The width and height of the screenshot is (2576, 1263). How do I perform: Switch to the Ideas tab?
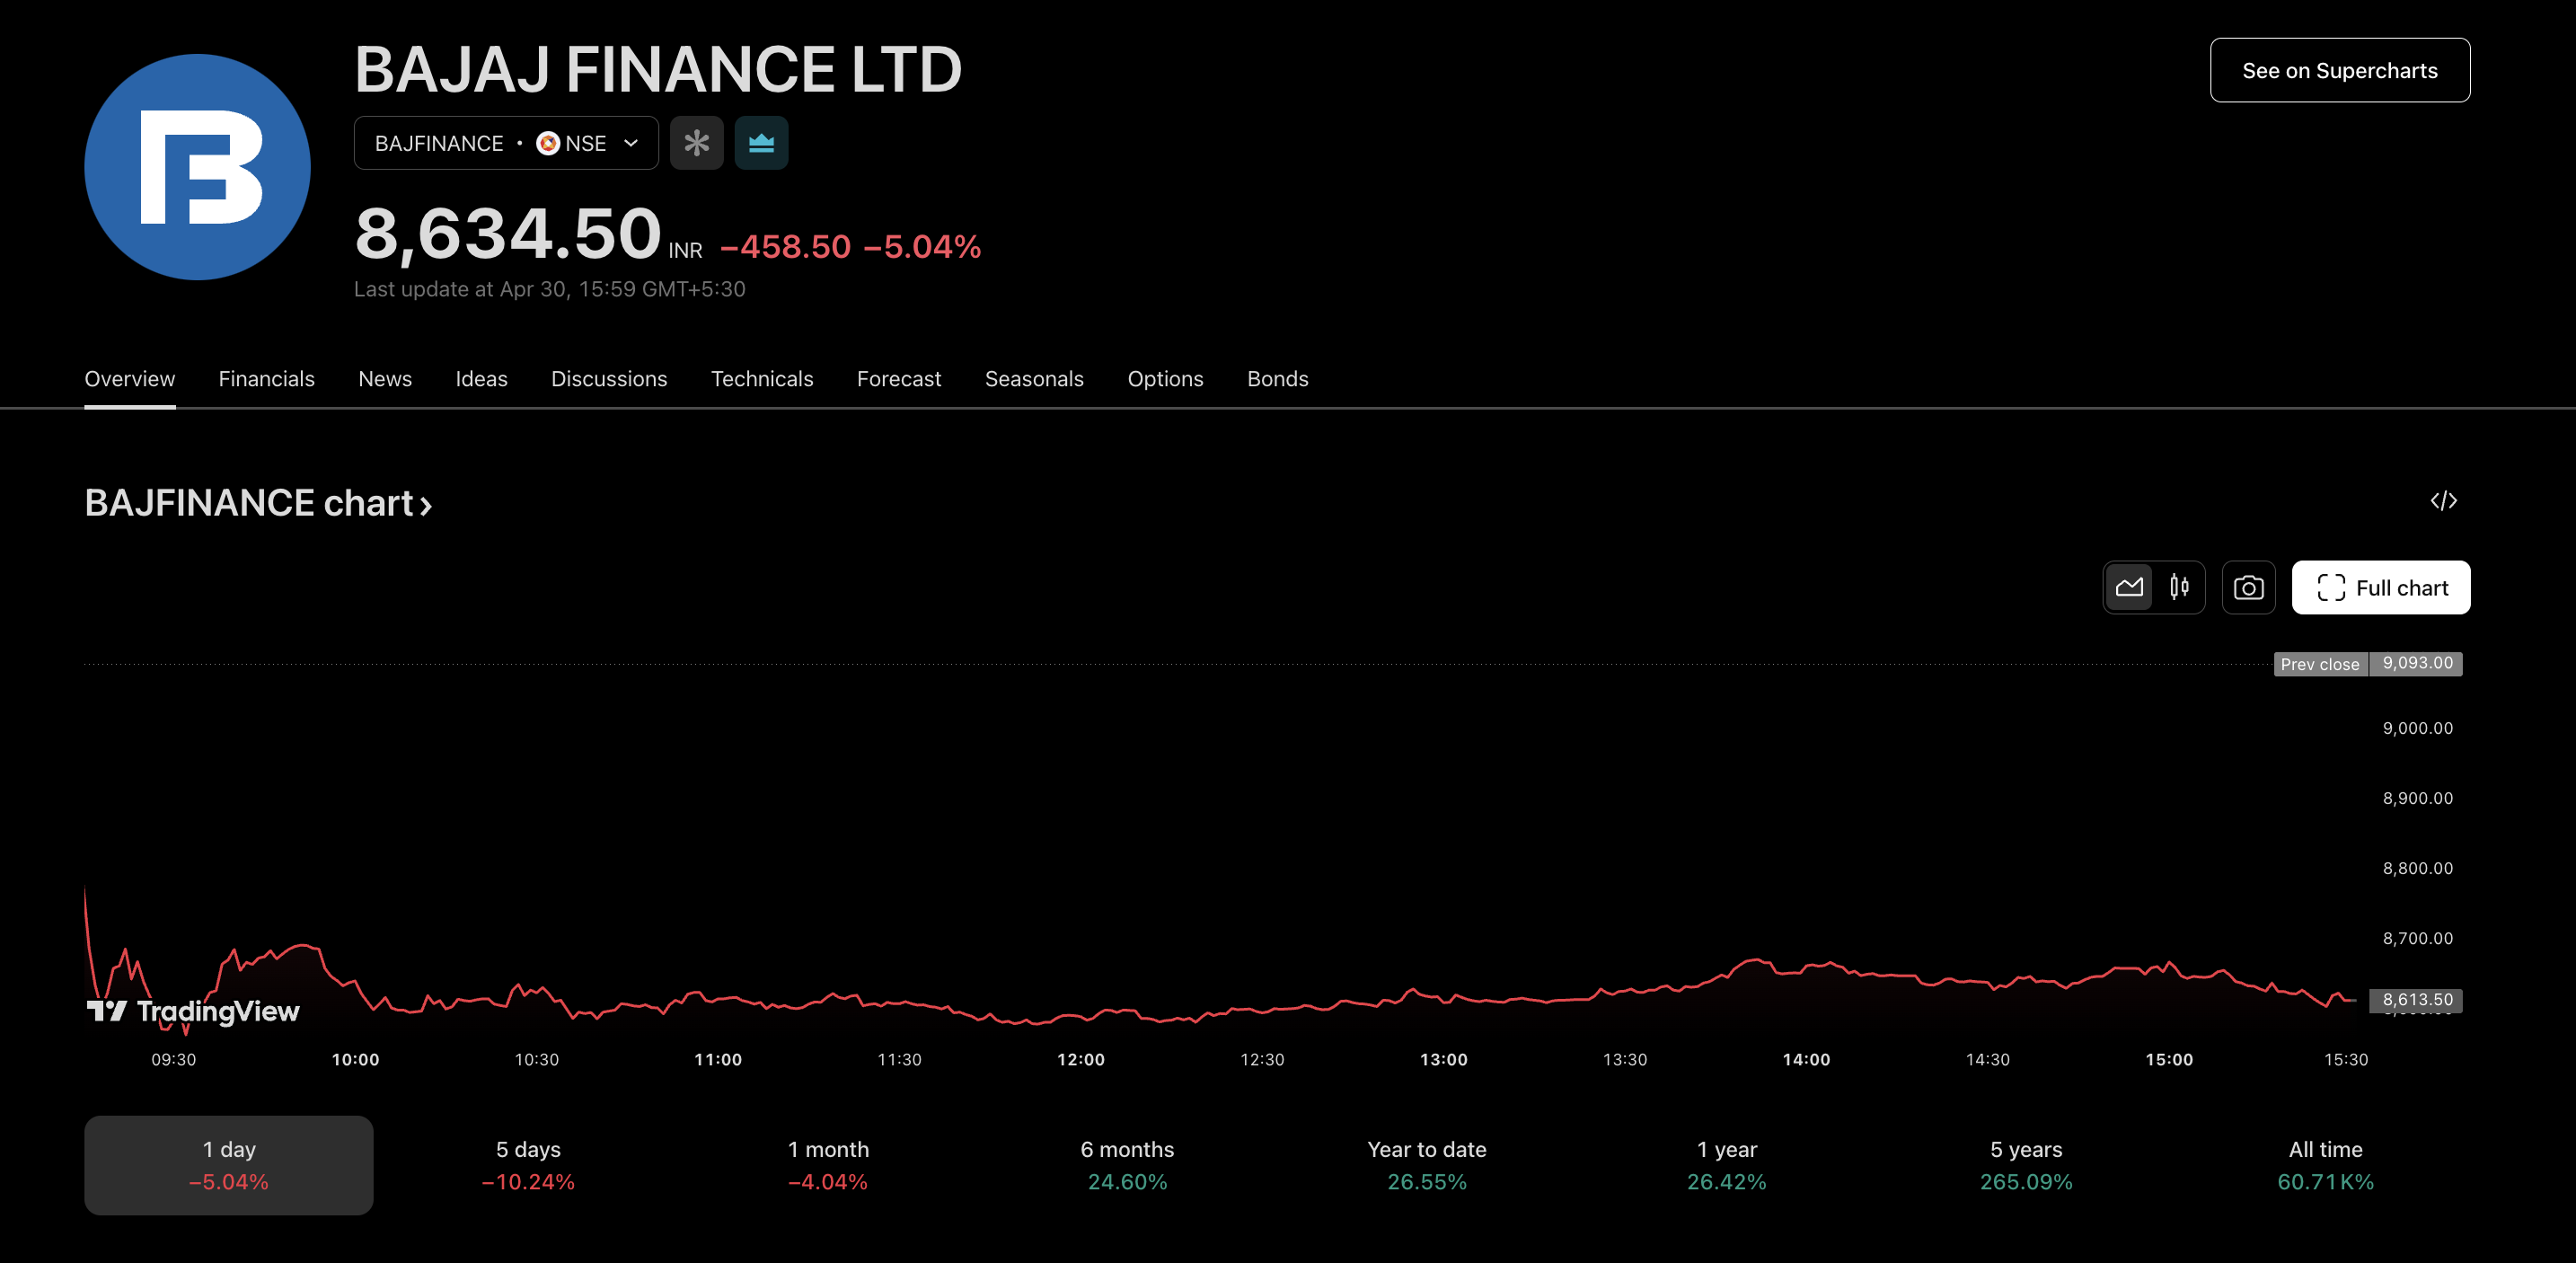481,379
